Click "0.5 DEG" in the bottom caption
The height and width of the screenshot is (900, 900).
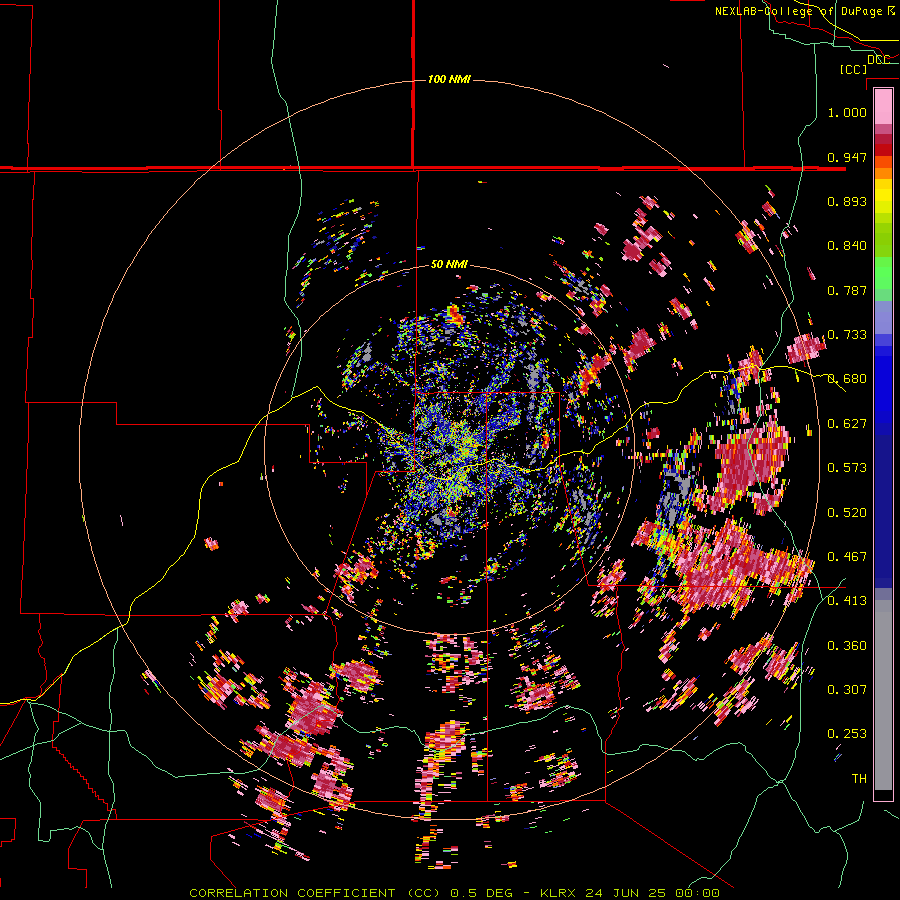tap(481, 893)
